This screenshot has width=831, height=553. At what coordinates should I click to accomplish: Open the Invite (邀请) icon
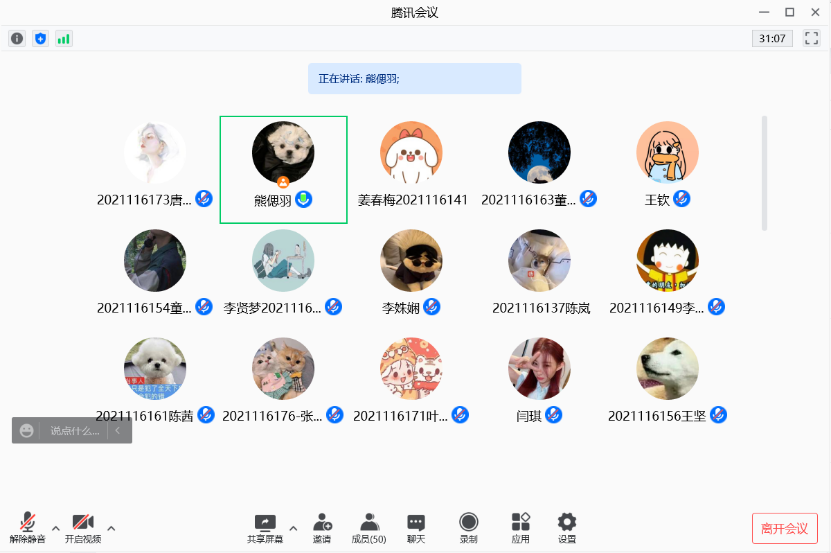(322, 527)
